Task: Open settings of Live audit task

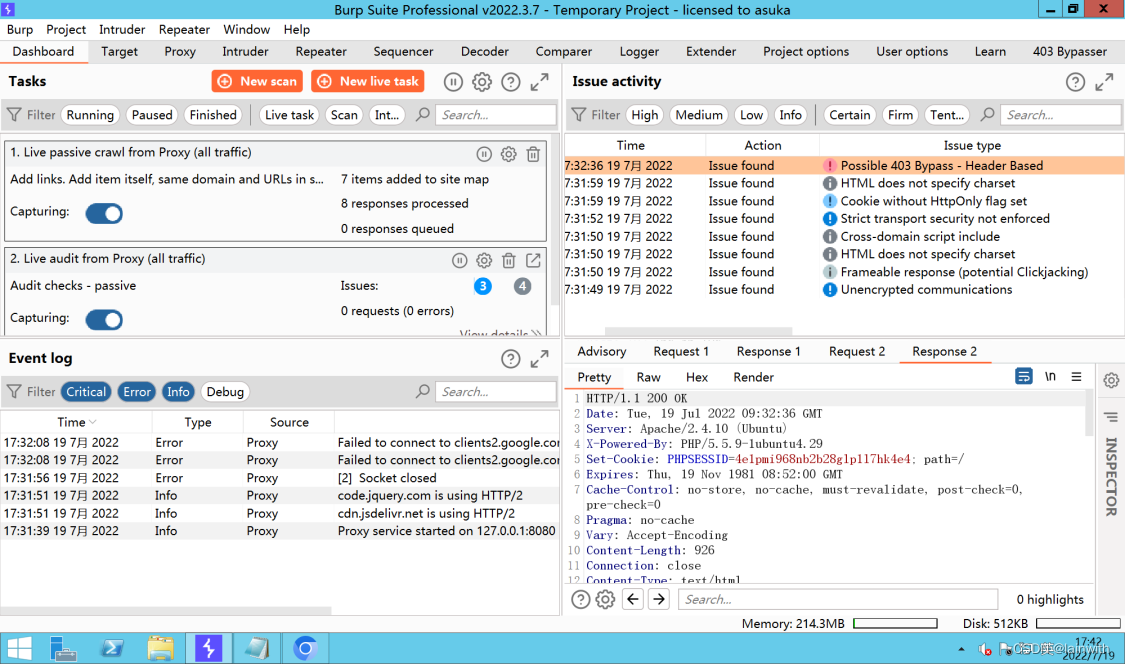Action: (x=484, y=260)
